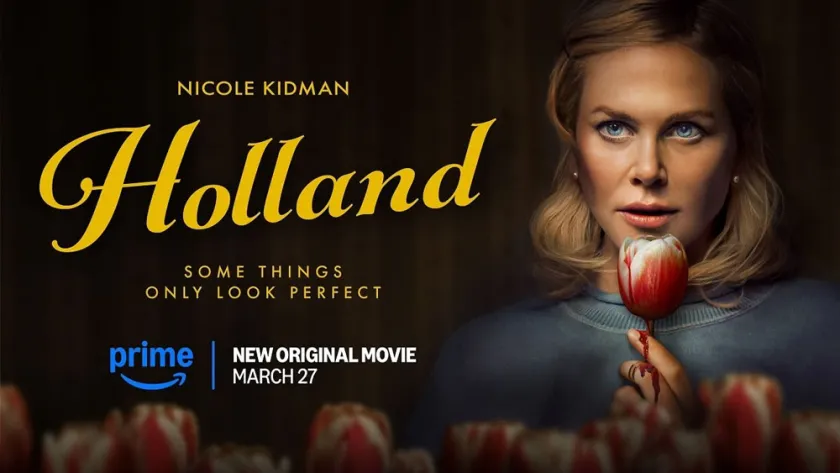Click the red and white tulip bloom being held
This screenshot has height=473, width=840.
652,276
